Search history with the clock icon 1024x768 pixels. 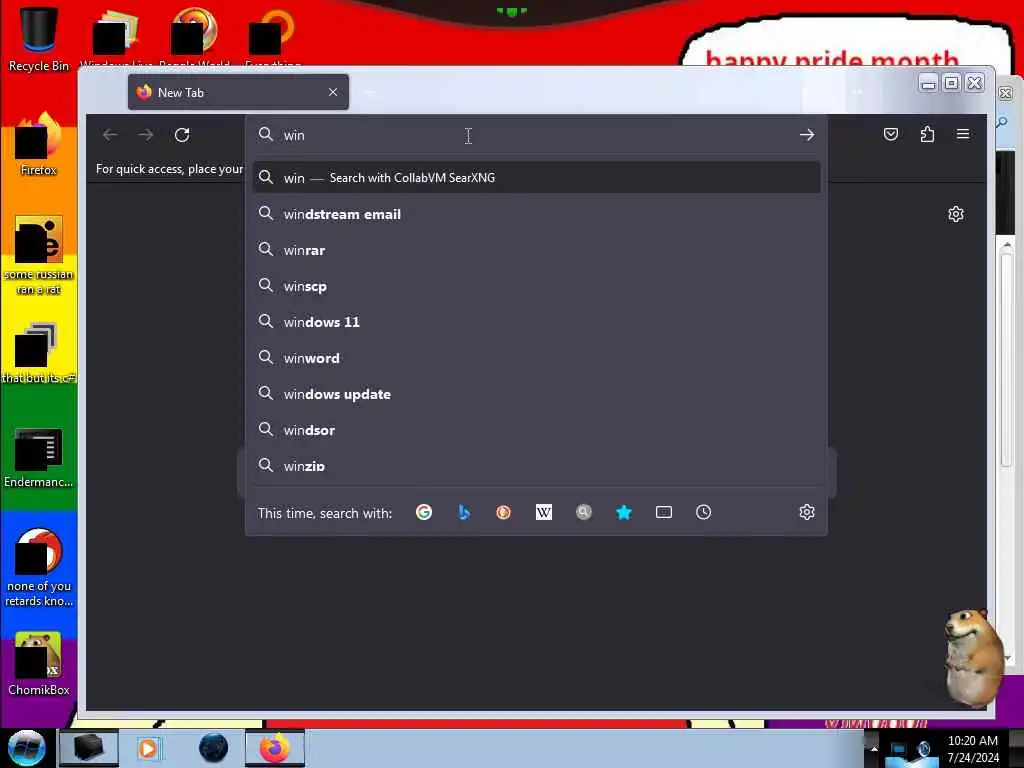click(703, 513)
